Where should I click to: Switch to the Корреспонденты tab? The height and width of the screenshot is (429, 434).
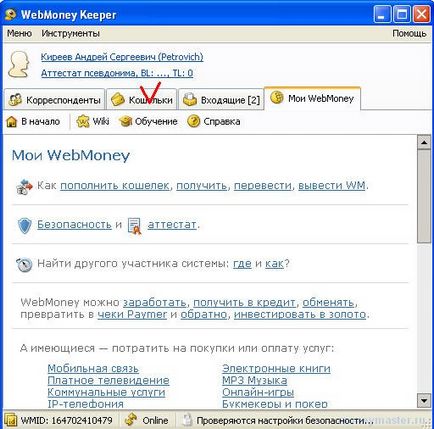coord(54,99)
